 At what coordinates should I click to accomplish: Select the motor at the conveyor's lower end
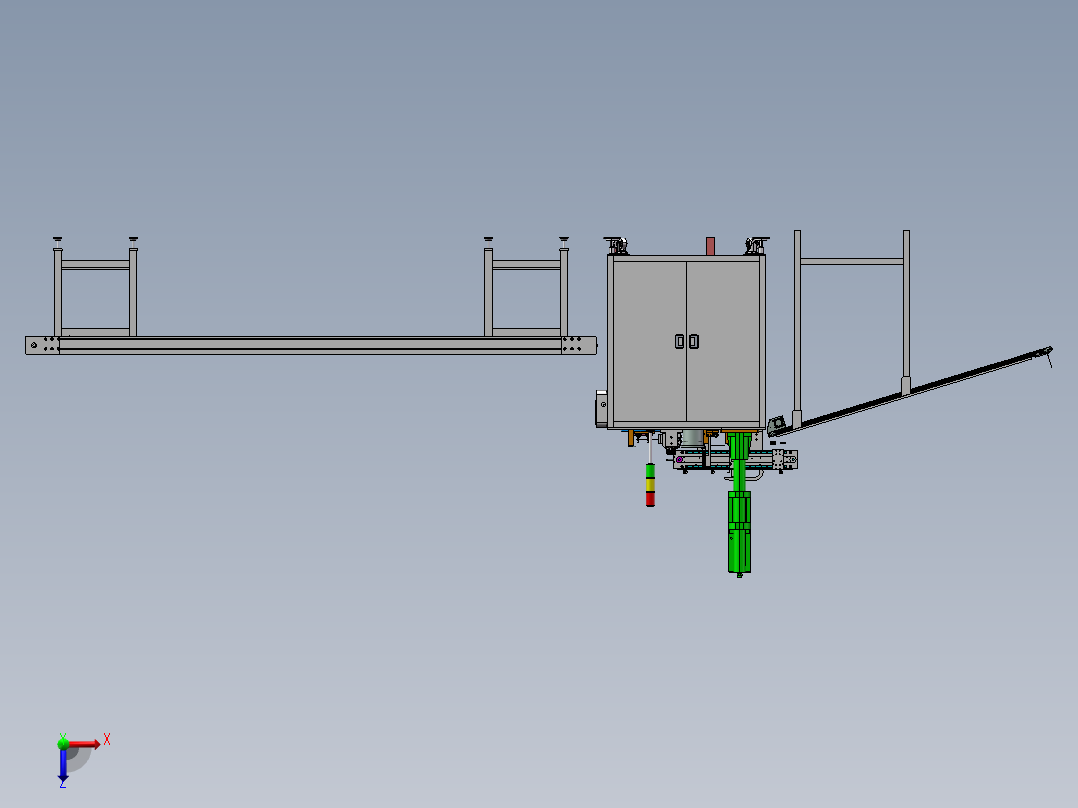777,424
